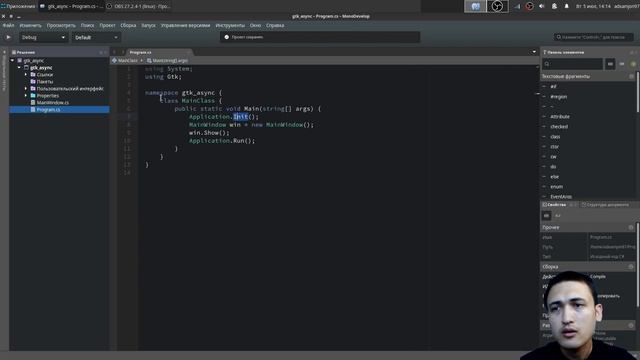Open the Сборка menu
Image resolution: width=640 pixels, height=360 pixels.
click(x=128, y=25)
